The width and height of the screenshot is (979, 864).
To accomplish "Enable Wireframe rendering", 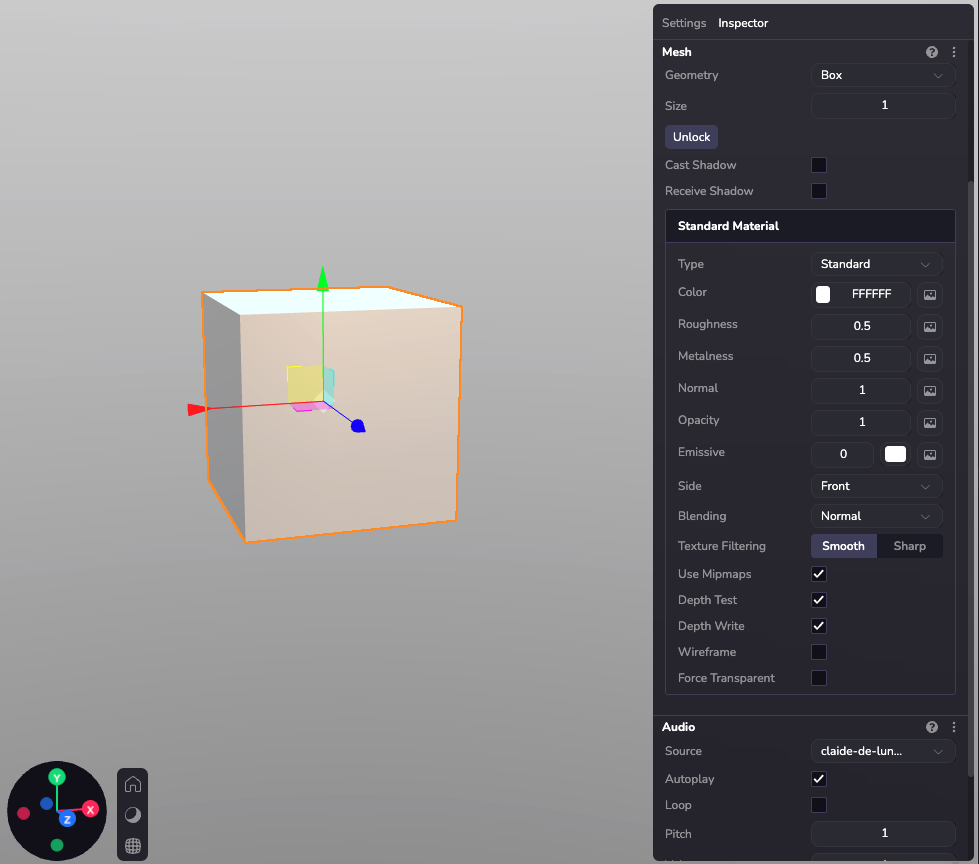I will (819, 652).
